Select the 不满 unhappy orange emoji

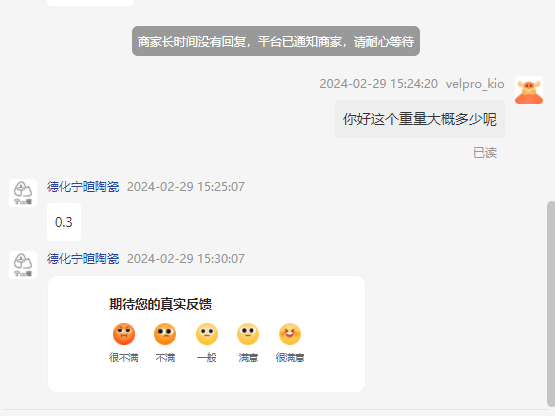click(165, 334)
